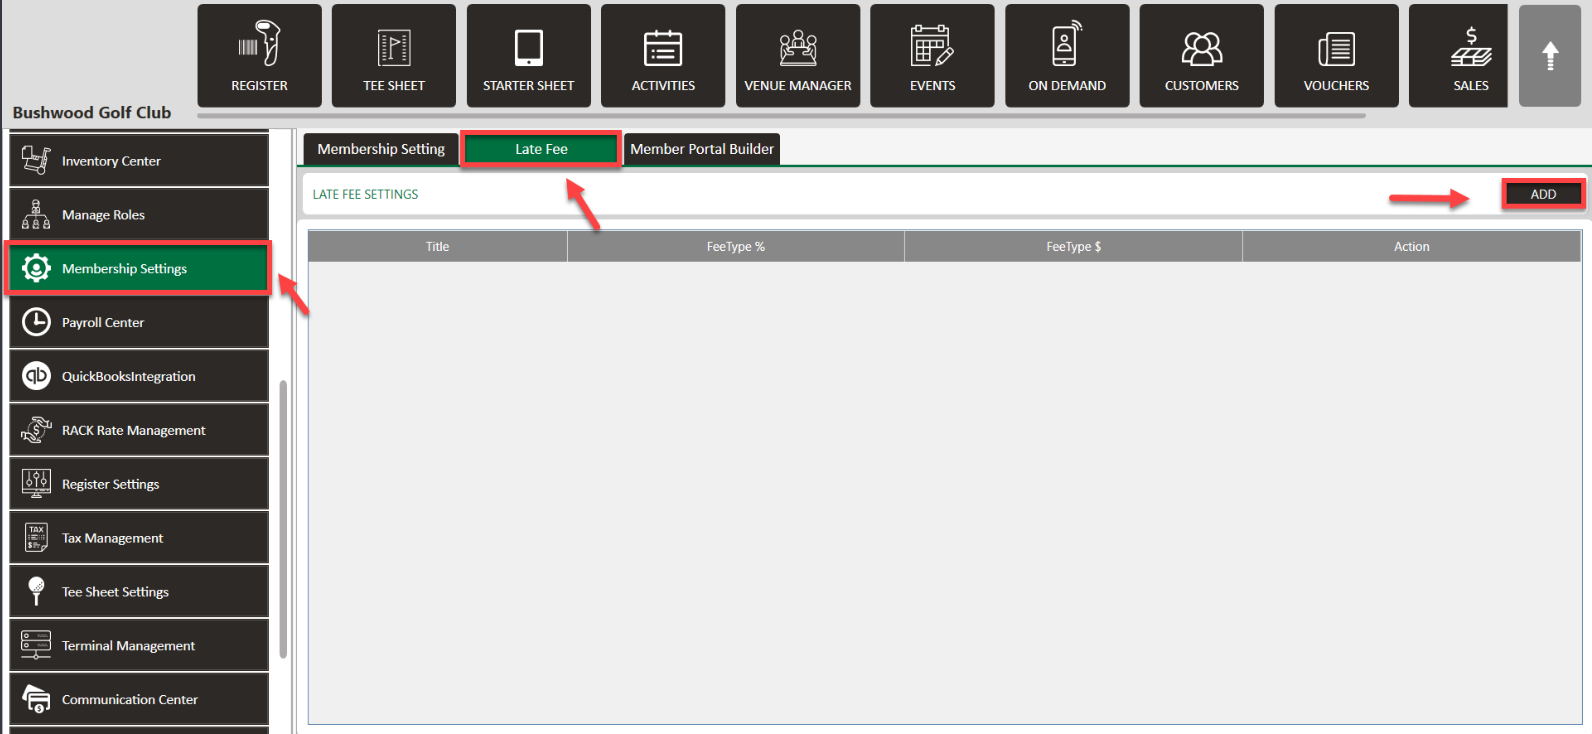This screenshot has height=734, width=1592.
Task: Open the Member Portal Builder tab
Action: [x=702, y=149]
